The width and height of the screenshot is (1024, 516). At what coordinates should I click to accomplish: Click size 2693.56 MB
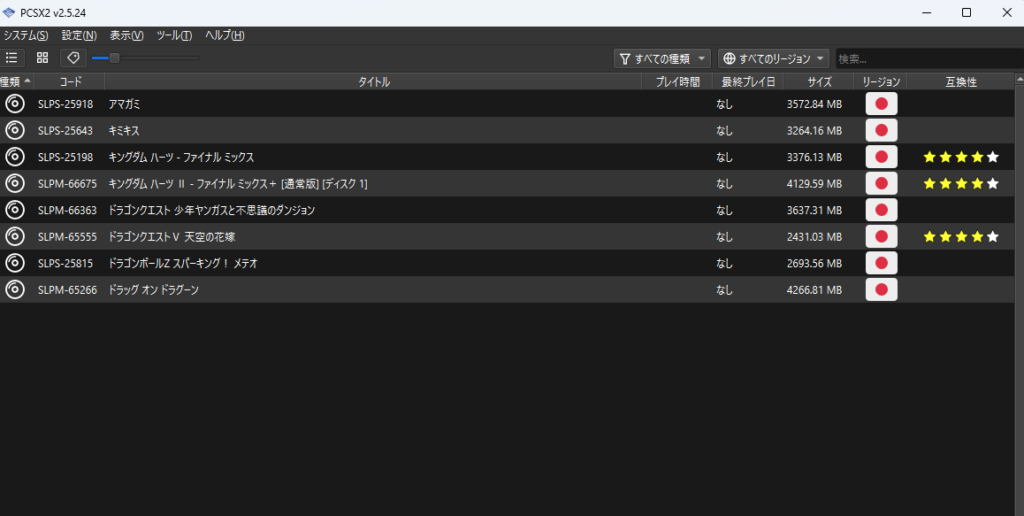click(x=814, y=263)
